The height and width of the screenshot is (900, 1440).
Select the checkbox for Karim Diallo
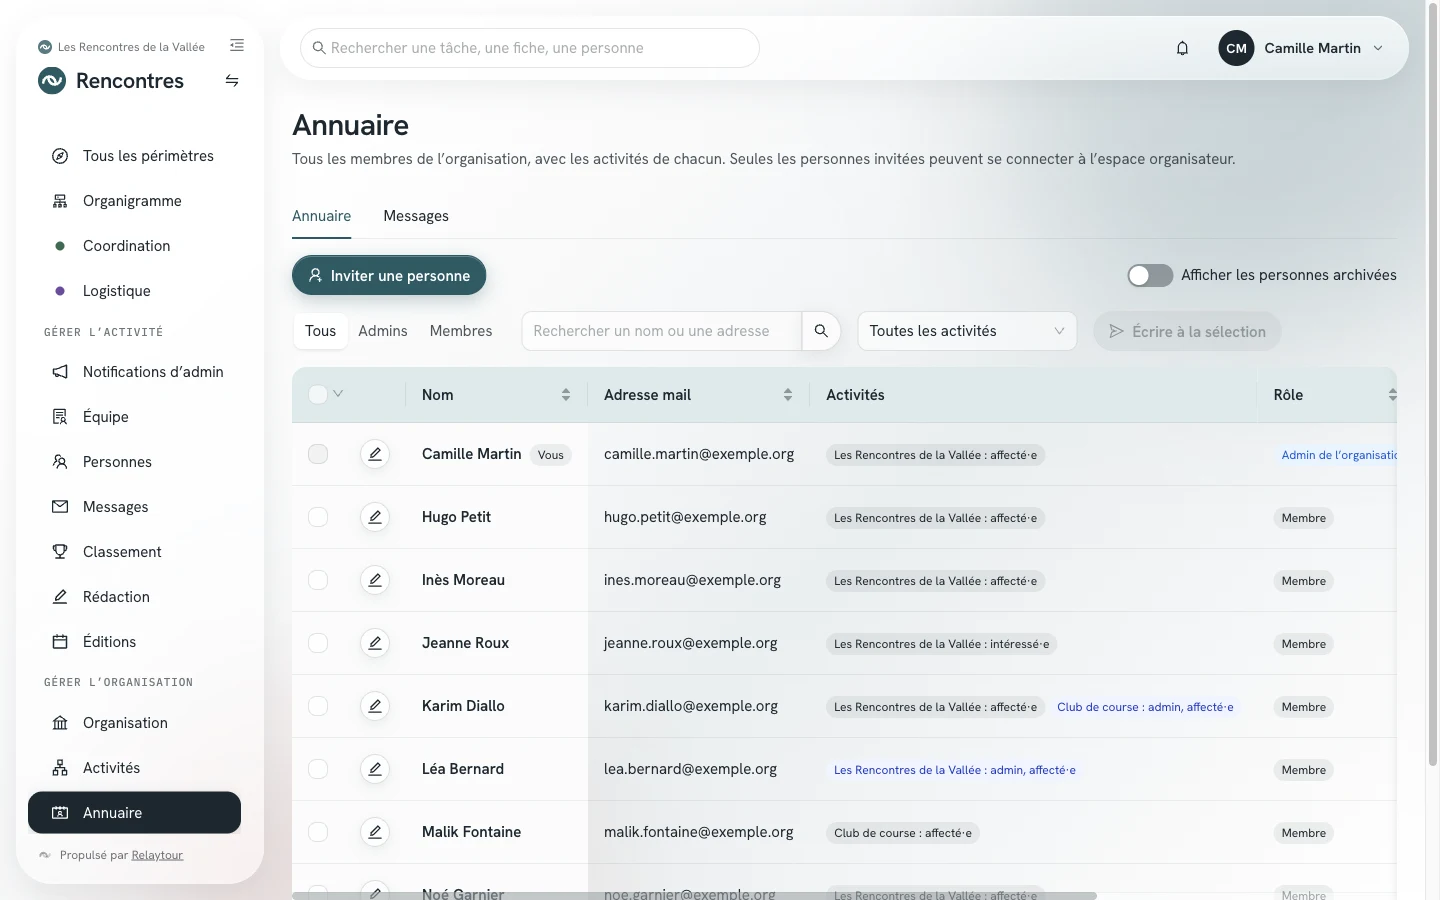[318, 706]
